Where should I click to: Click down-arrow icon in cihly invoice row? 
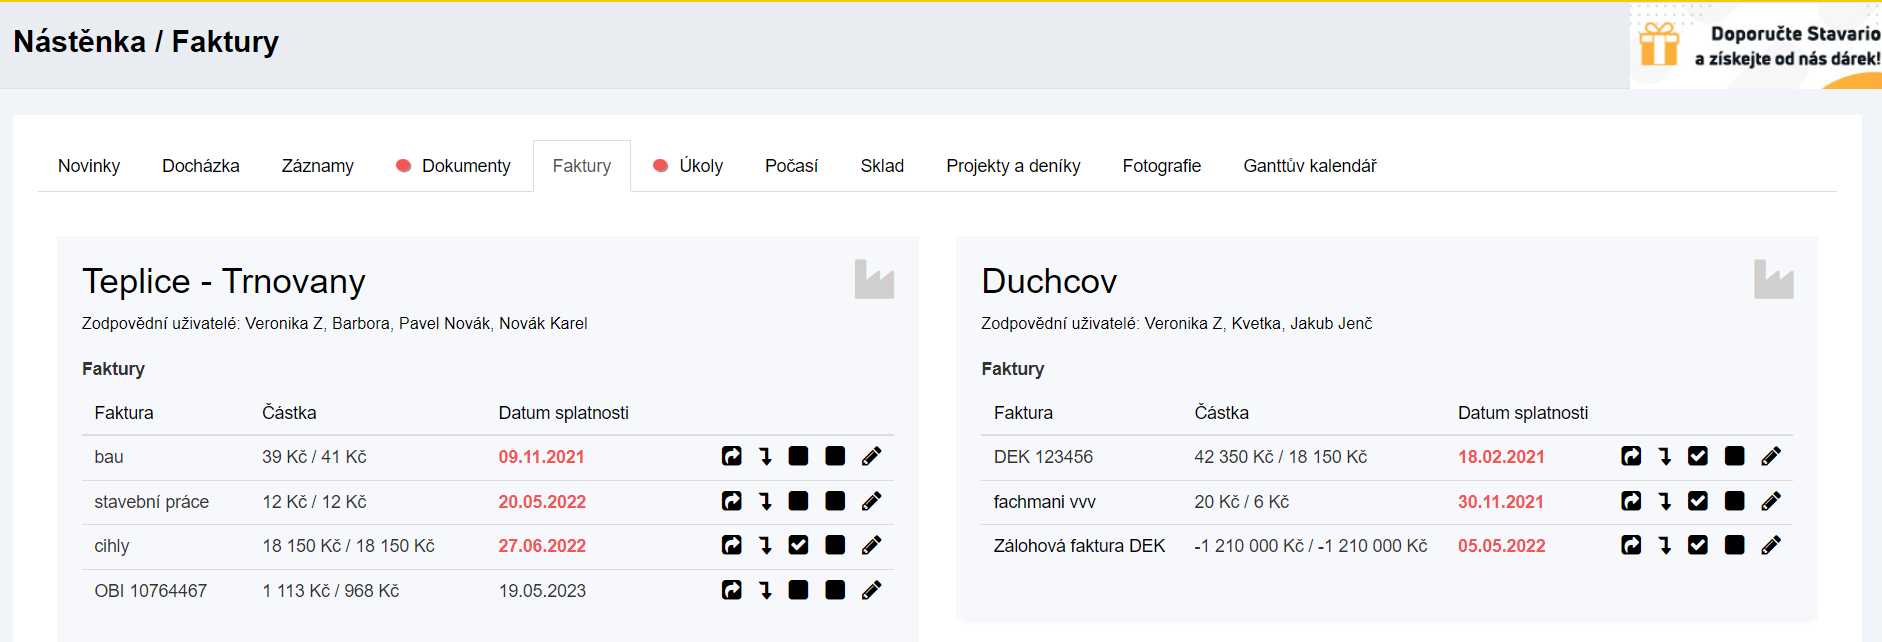click(765, 545)
